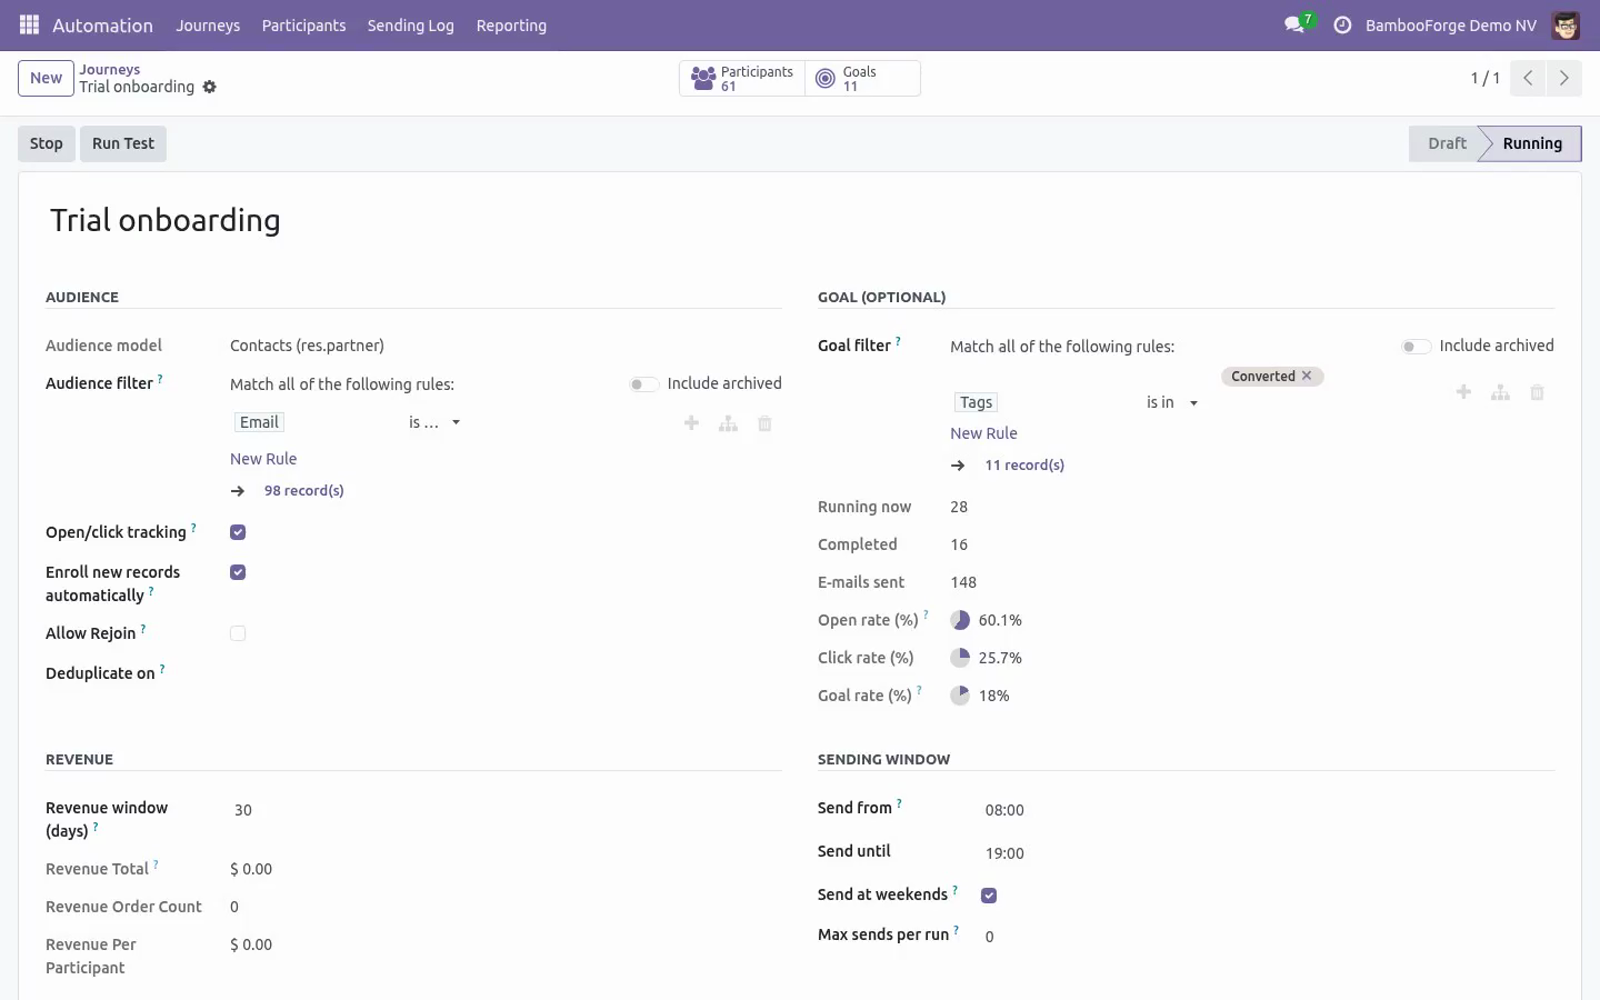Toggle Include archived in Goal filter
The image size is (1600, 1000).
pos(1415,346)
